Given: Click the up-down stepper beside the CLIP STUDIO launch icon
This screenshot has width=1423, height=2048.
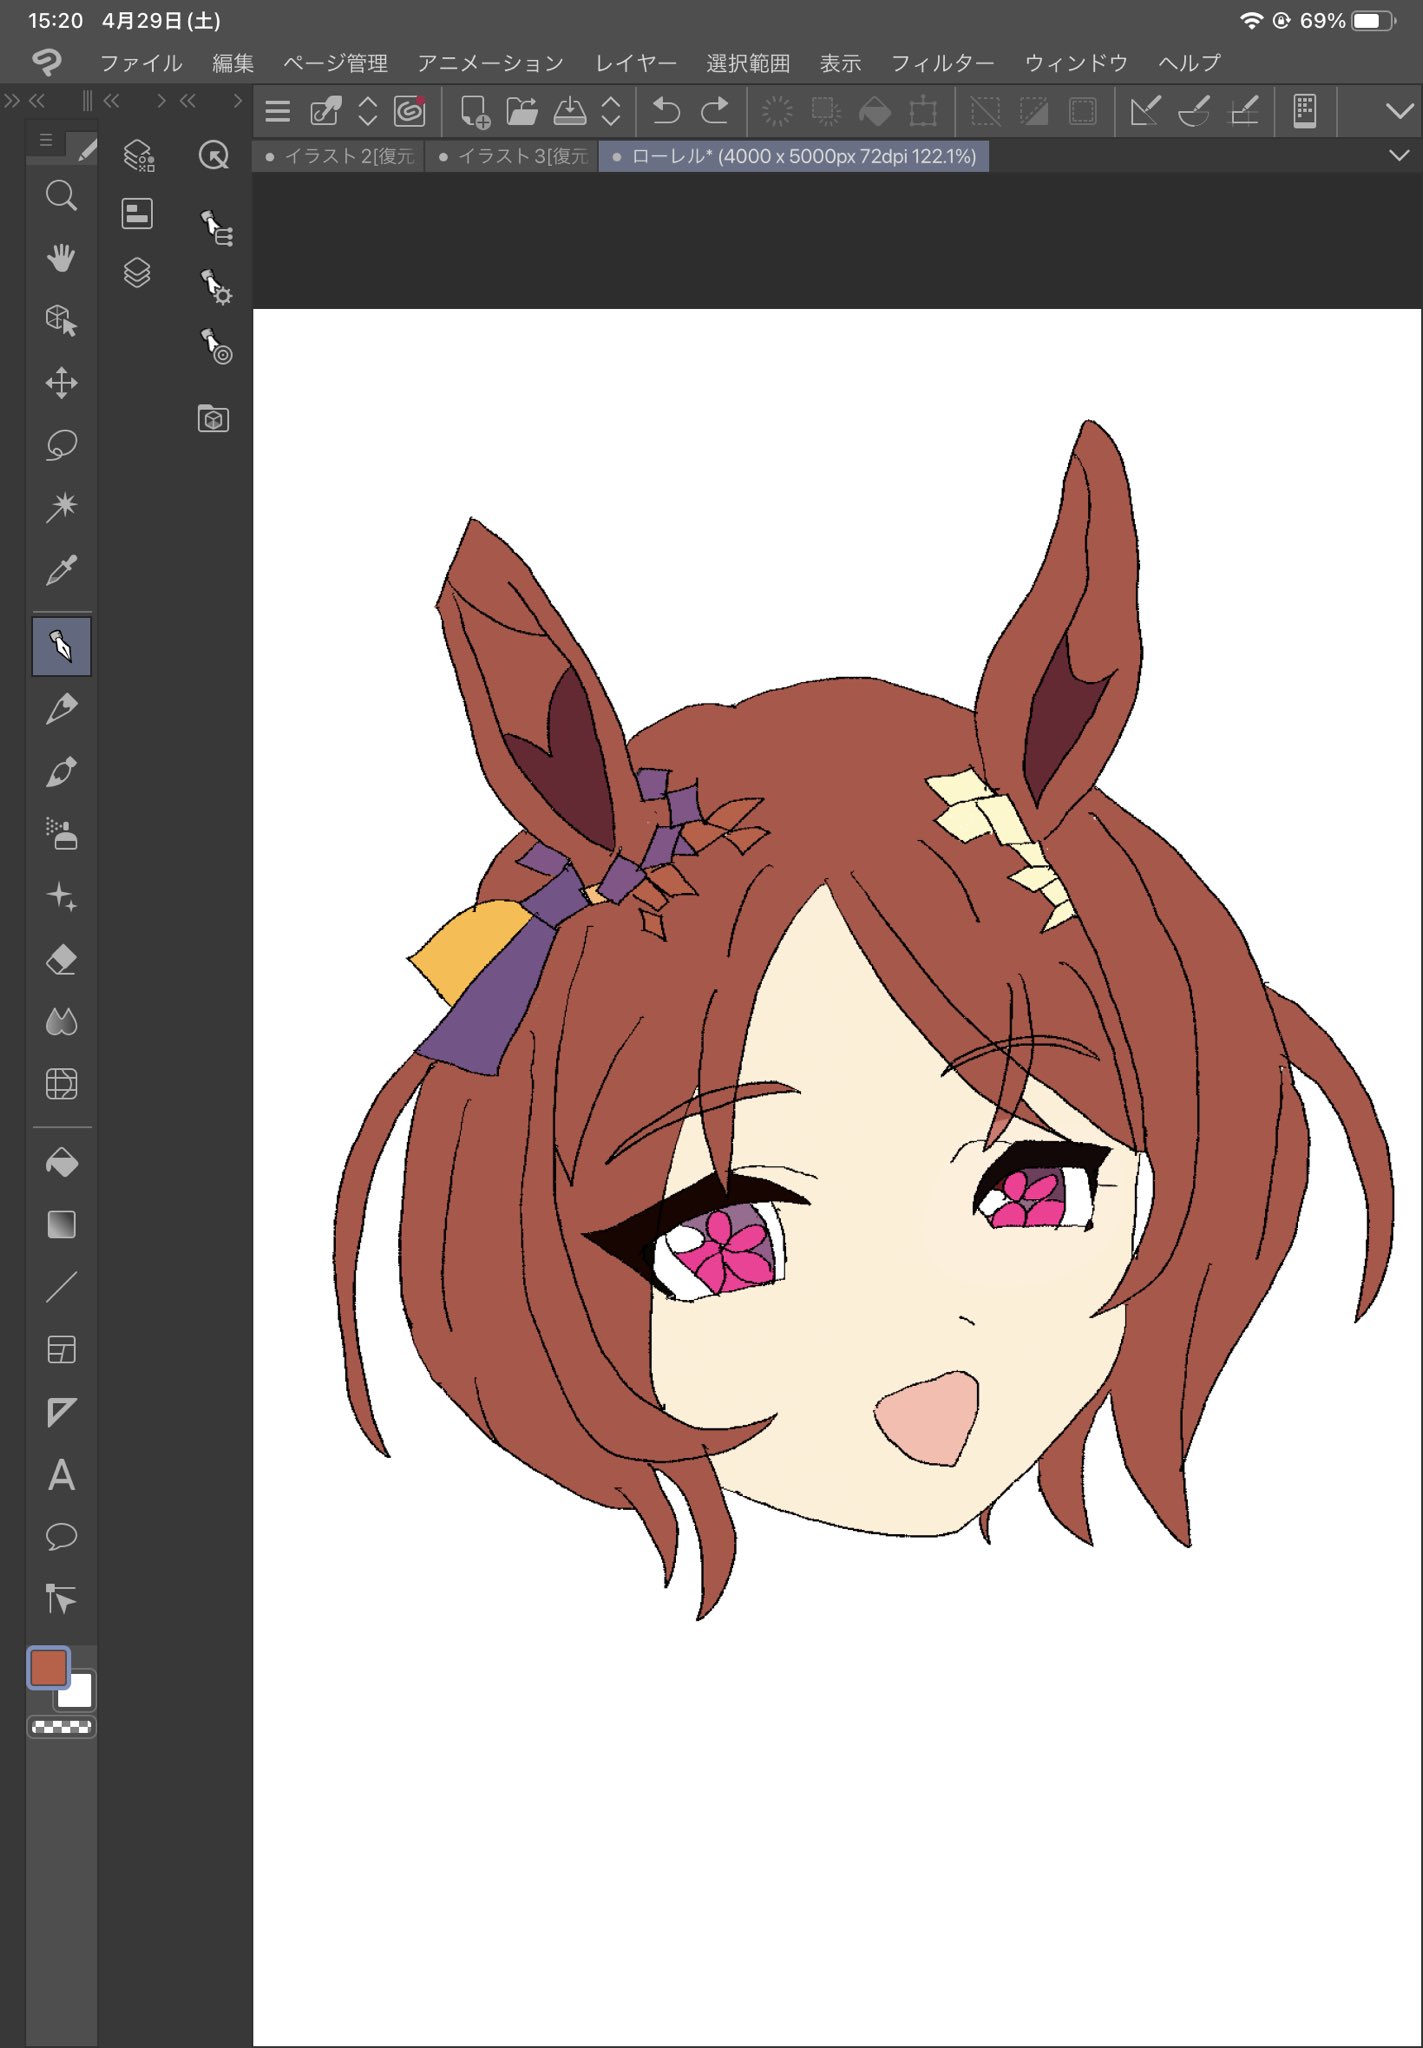Looking at the screenshot, I should pyautogui.click(x=367, y=110).
